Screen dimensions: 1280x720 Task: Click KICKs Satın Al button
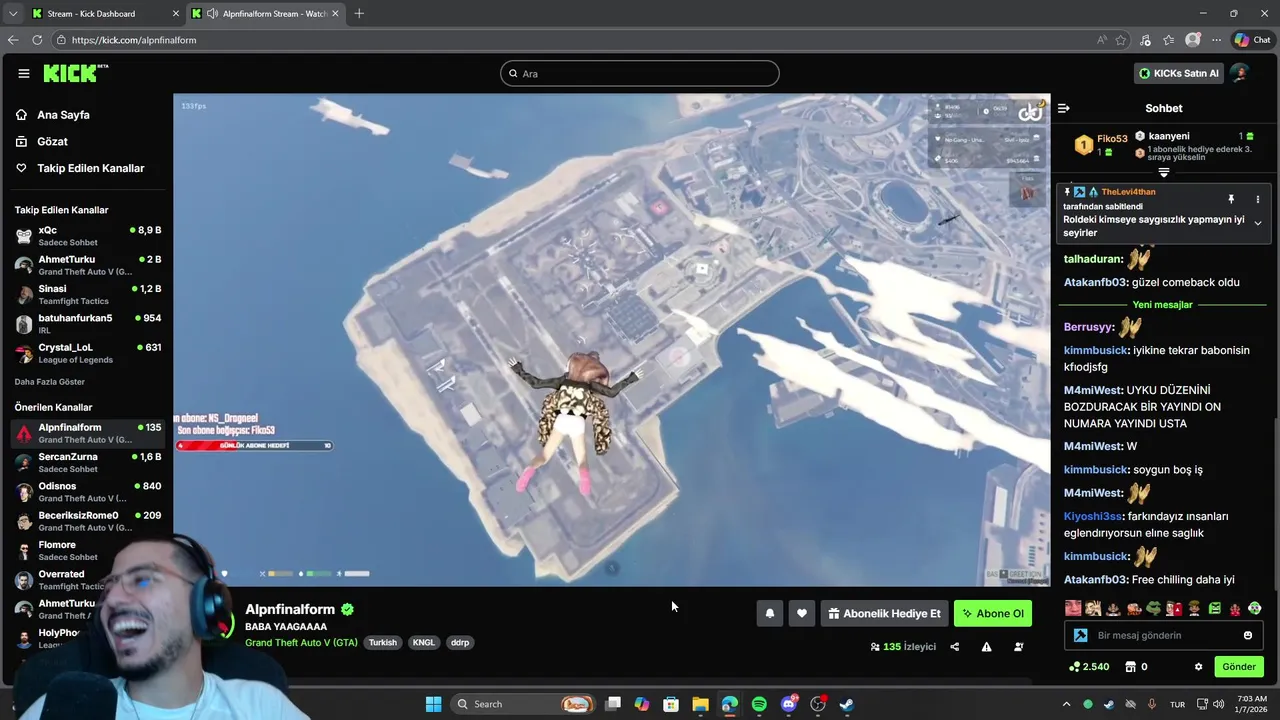(1180, 73)
